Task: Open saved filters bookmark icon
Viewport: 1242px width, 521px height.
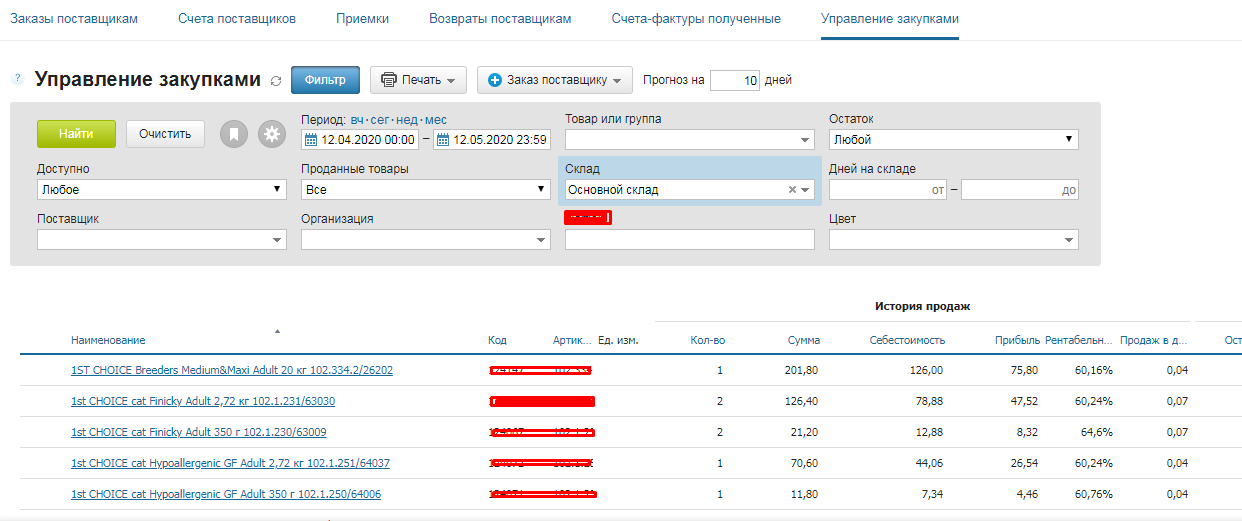Action: (234, 134)
